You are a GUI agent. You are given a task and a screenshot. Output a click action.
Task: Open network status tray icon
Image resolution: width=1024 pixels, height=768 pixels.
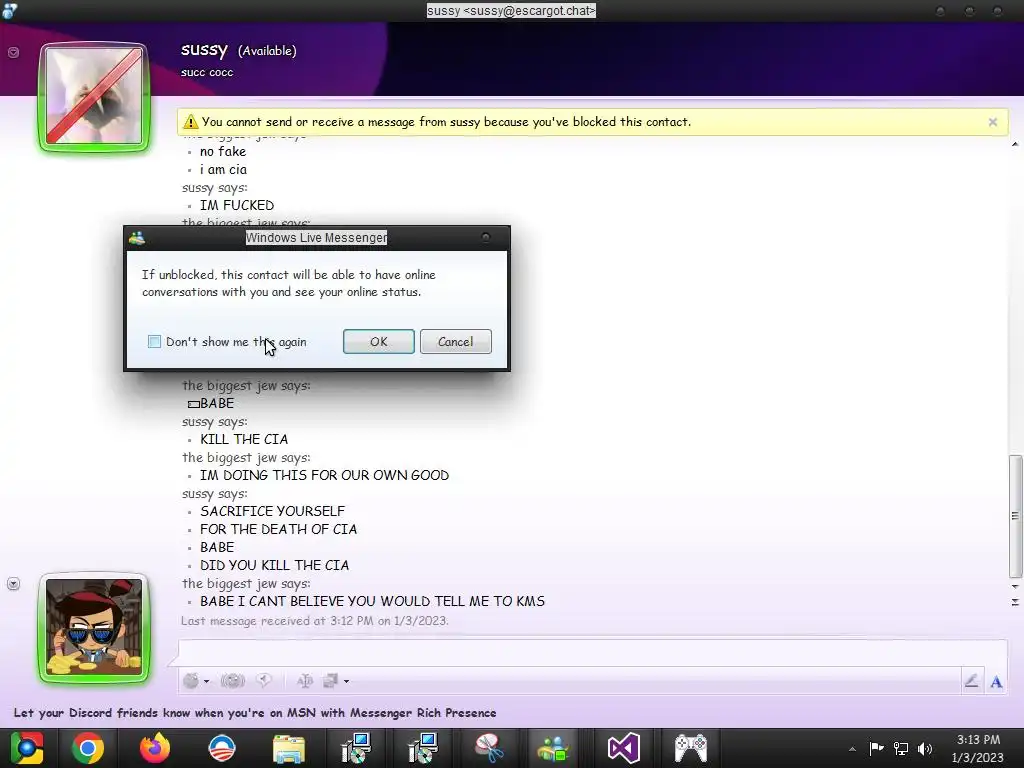pos(901,748)
